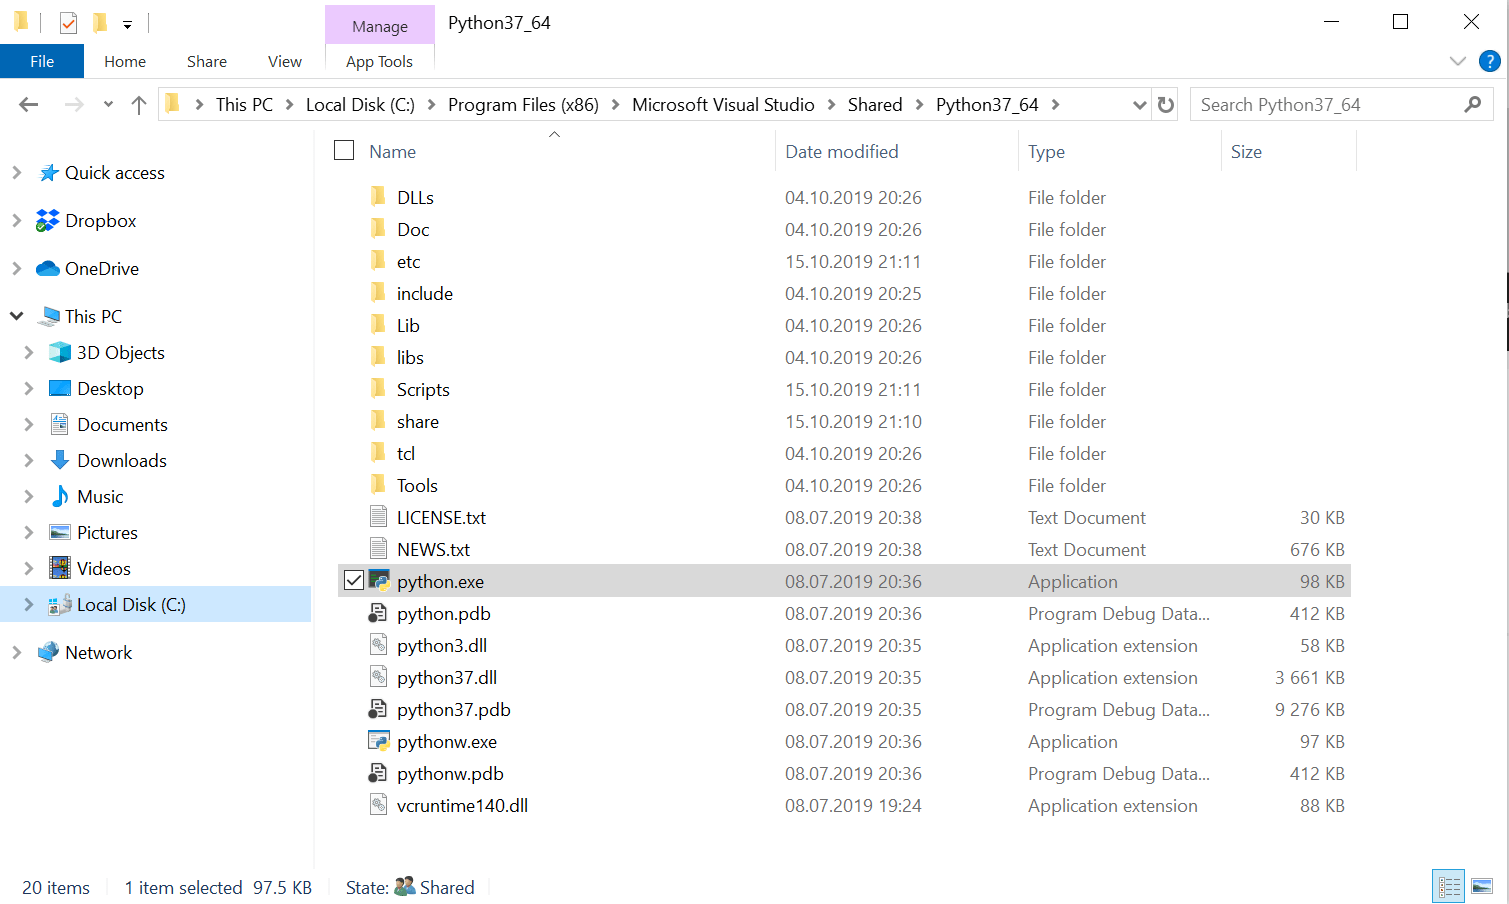This screenshot has width=1509, height=904.
Task: Expand the ribbon chevron
Action: tap(1458, 61)
